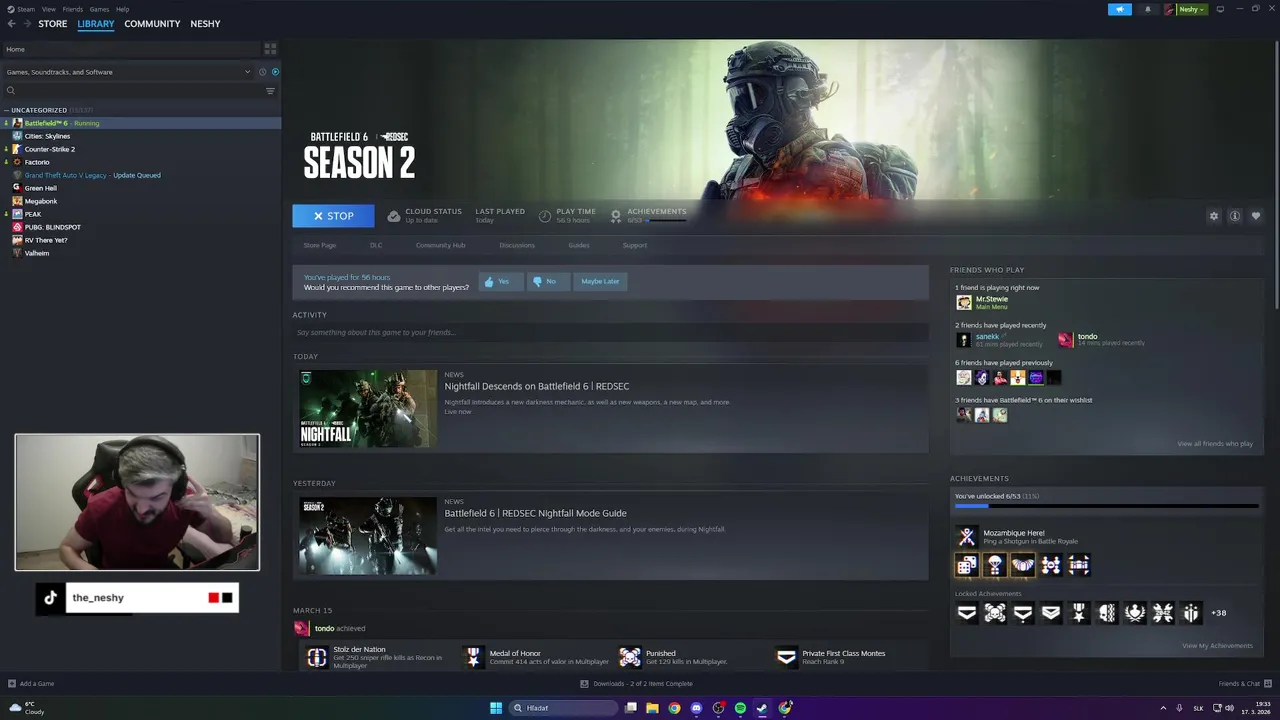Open advanced library filter options icon
Screen dimensions: 1280x720
[270, 91]
